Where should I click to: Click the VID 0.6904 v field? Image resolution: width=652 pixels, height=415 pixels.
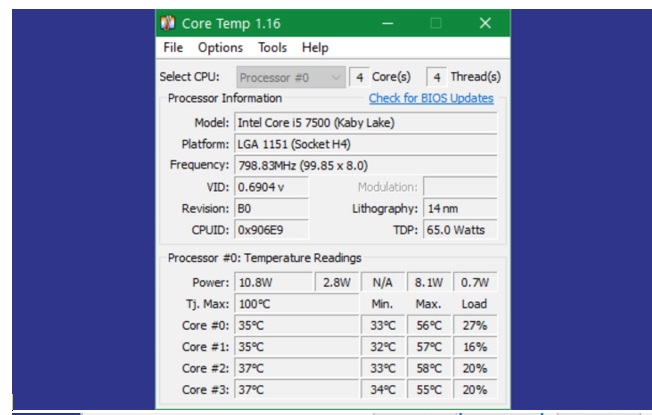271,187
